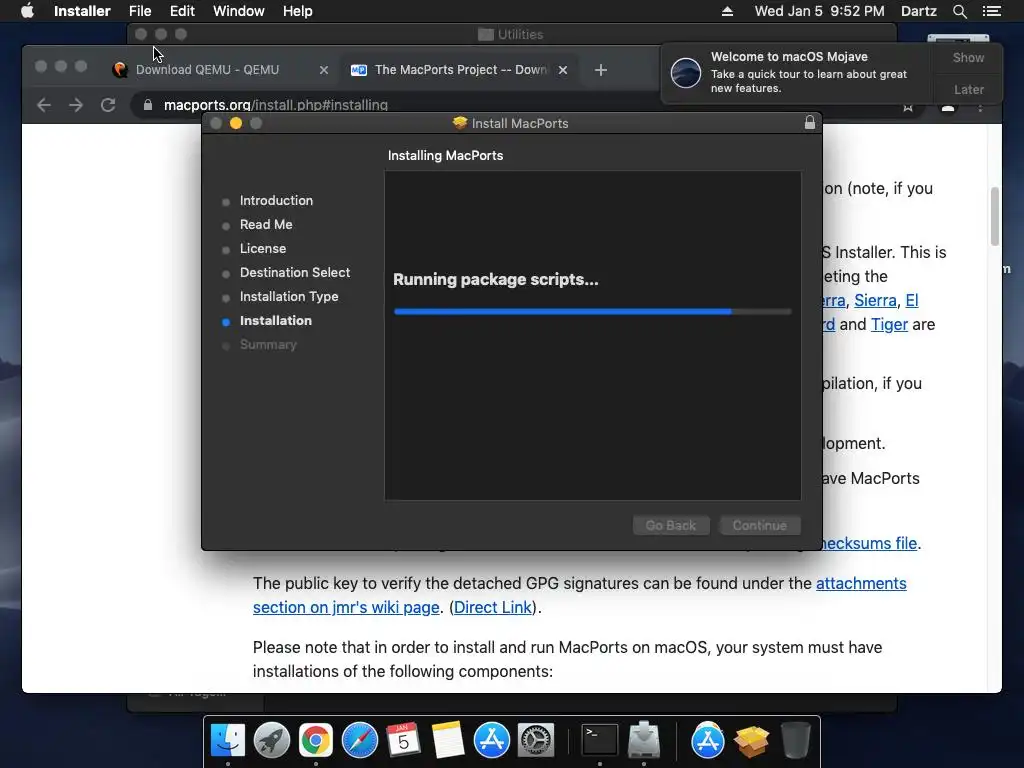
Task: Open the App Store icon beside Notes
Action: 491,741
